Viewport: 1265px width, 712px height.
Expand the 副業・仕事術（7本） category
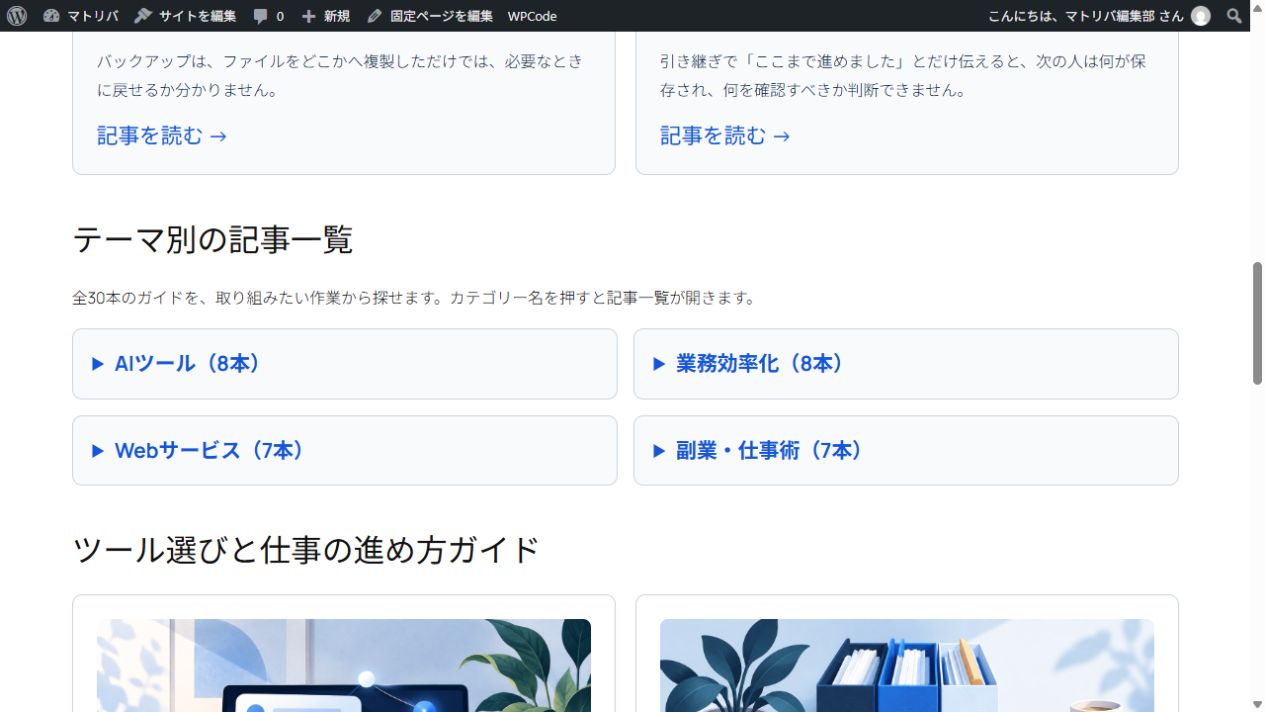pyautogui.click(x=906, y=451)
